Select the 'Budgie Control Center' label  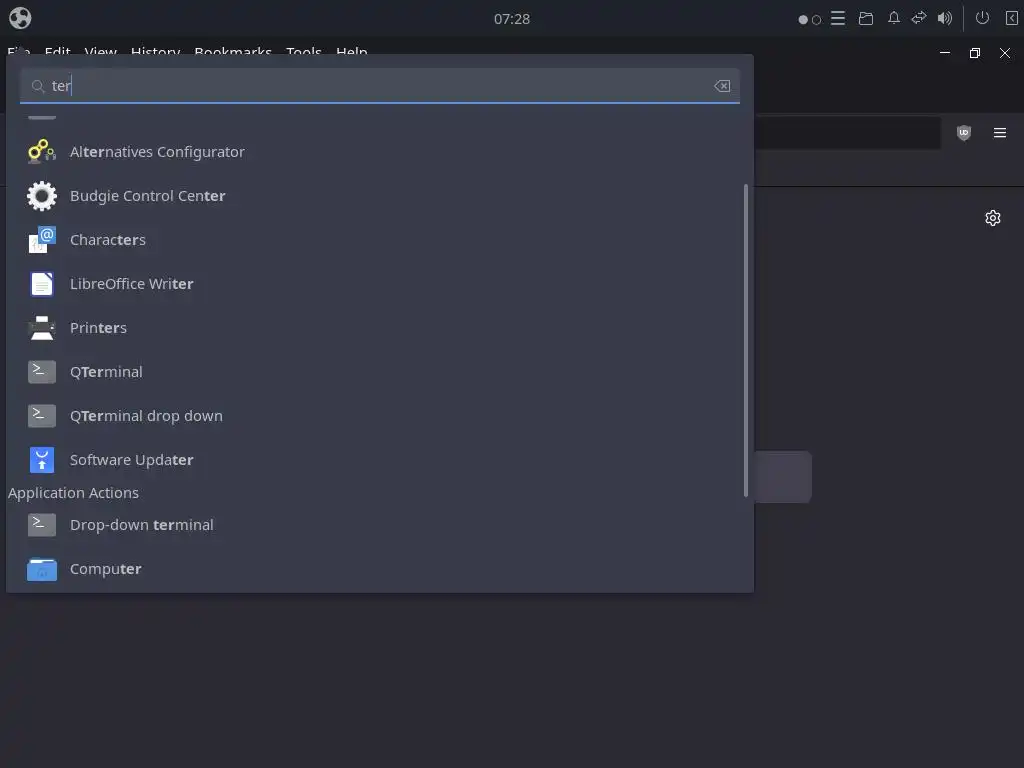pos(148,196)
